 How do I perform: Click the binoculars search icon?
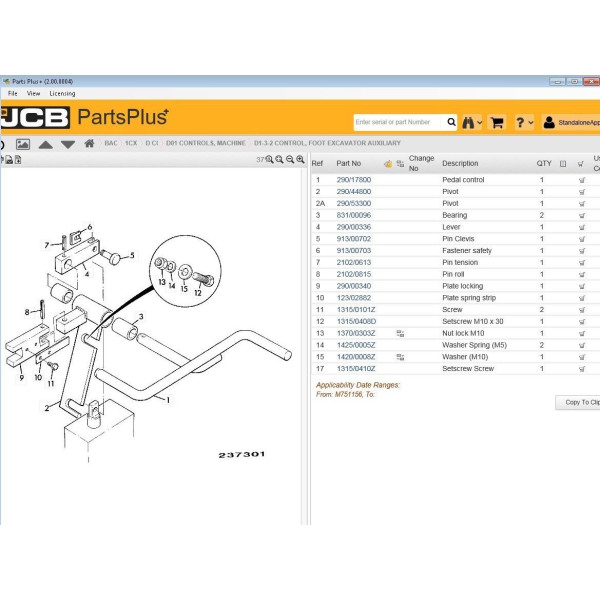point(467,122)
